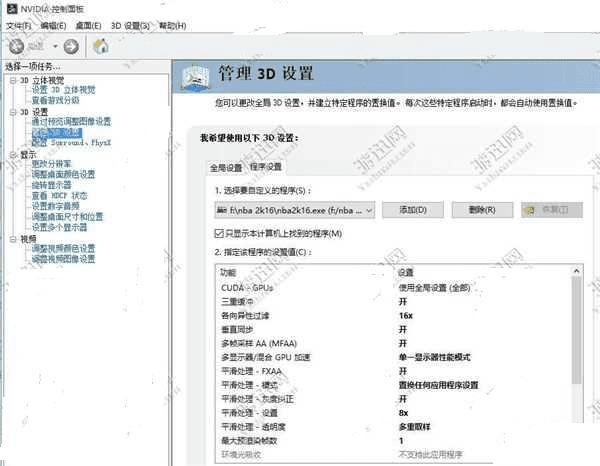Open the 3D 设置 menu
Viewport: 600px width, 466px height.
[130, 26]
